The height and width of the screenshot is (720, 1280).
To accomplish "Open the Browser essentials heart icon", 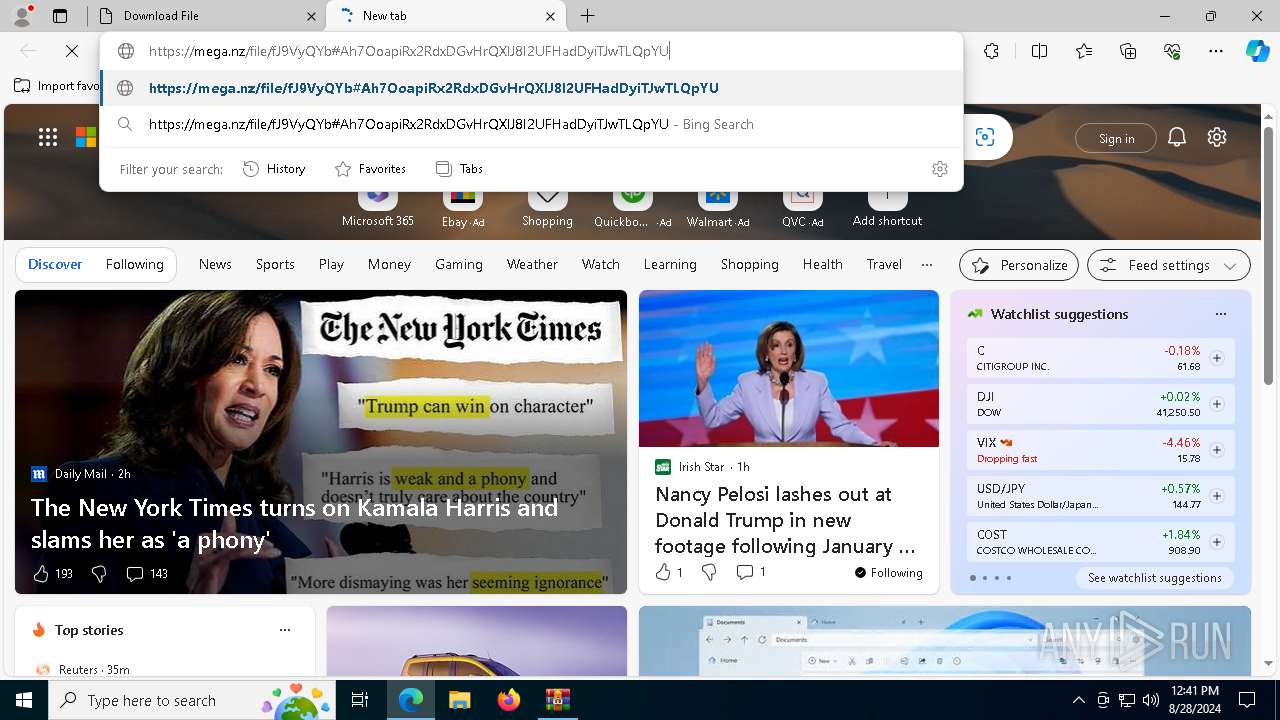I will coord(1172,51).
